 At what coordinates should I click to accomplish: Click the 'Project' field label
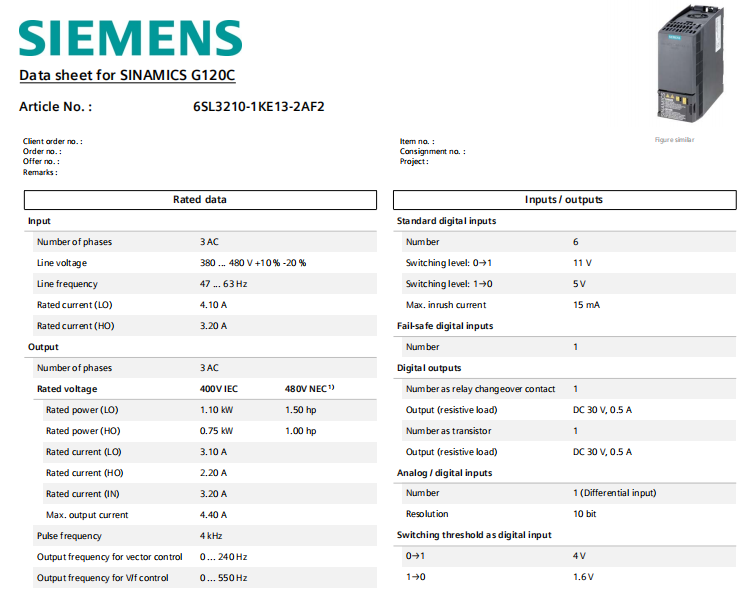click(x=414, y=161)
